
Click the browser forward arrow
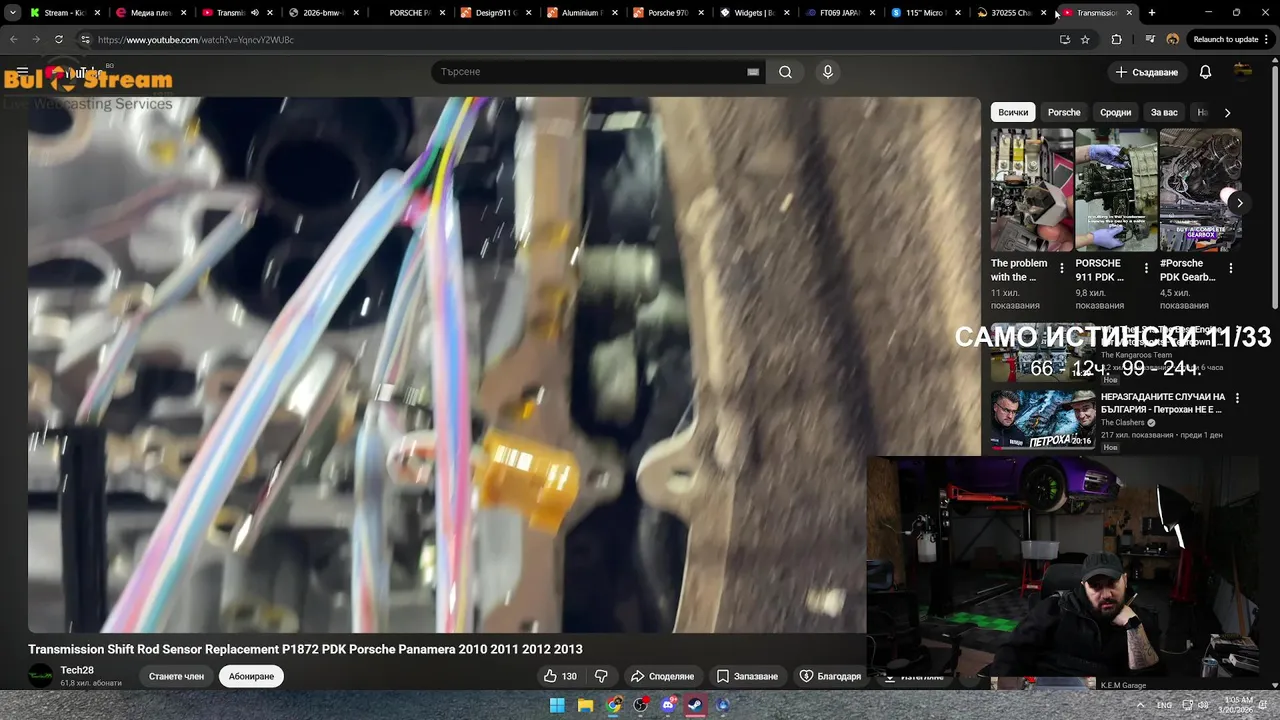[x=36, y=39]
